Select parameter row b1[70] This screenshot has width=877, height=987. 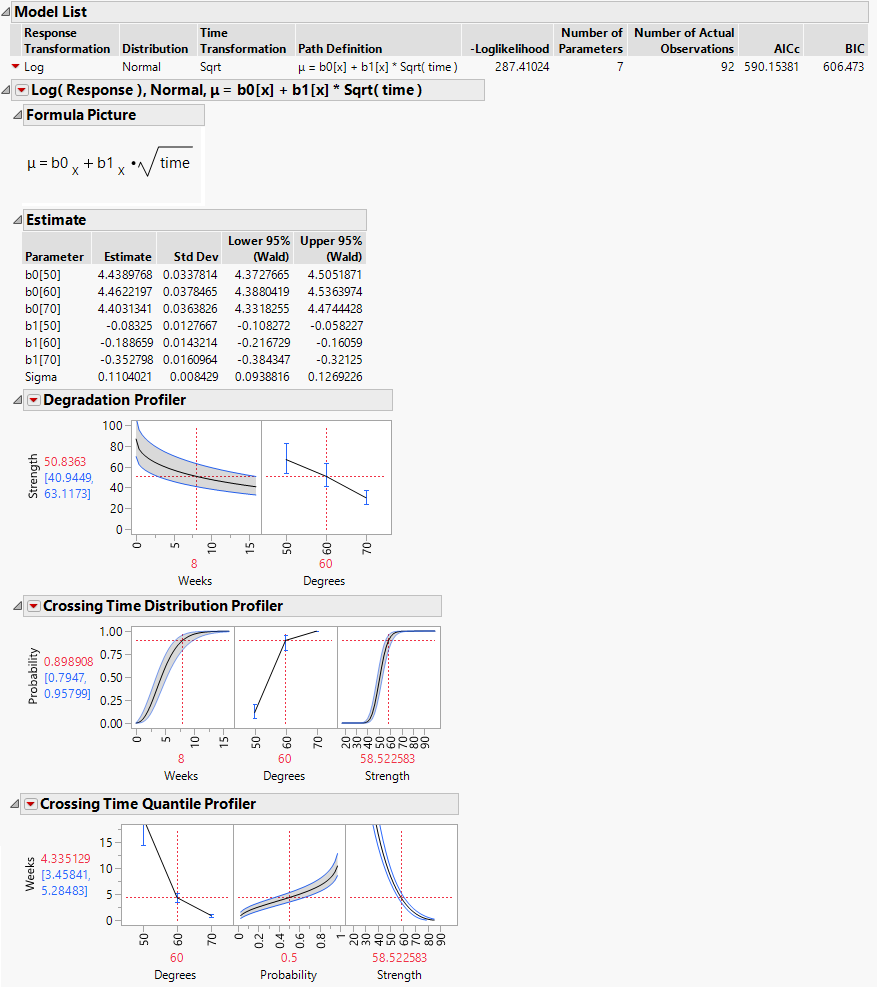point(193,360)
